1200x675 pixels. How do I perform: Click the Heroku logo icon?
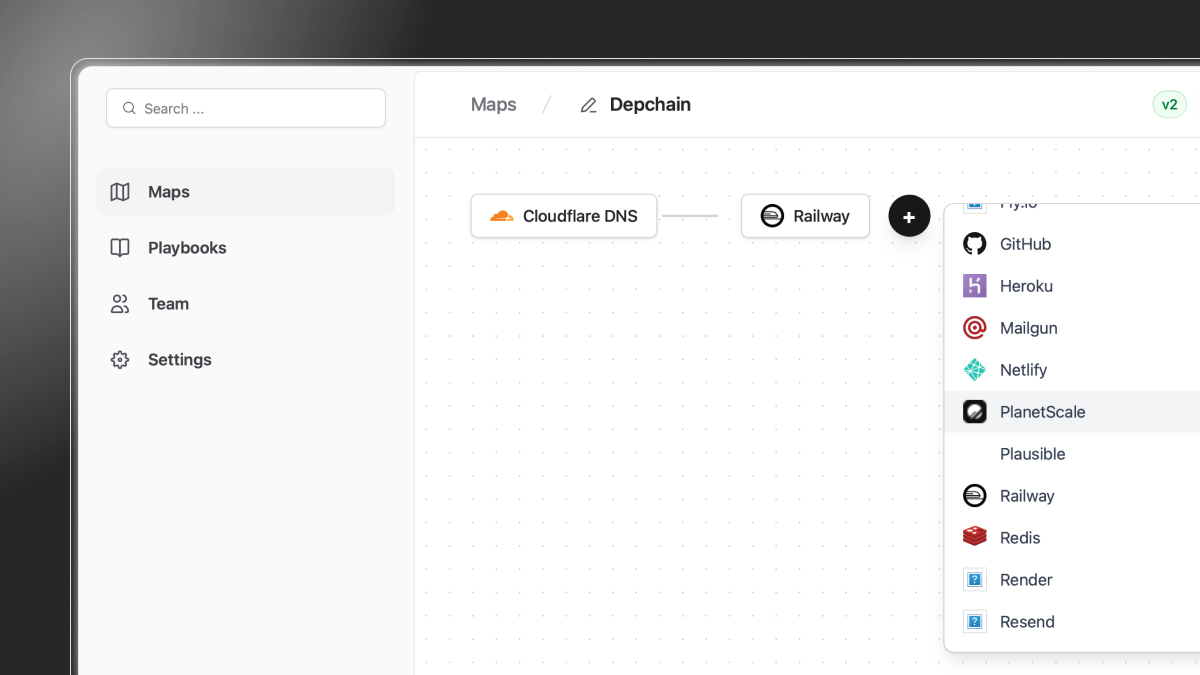point(974,286)
